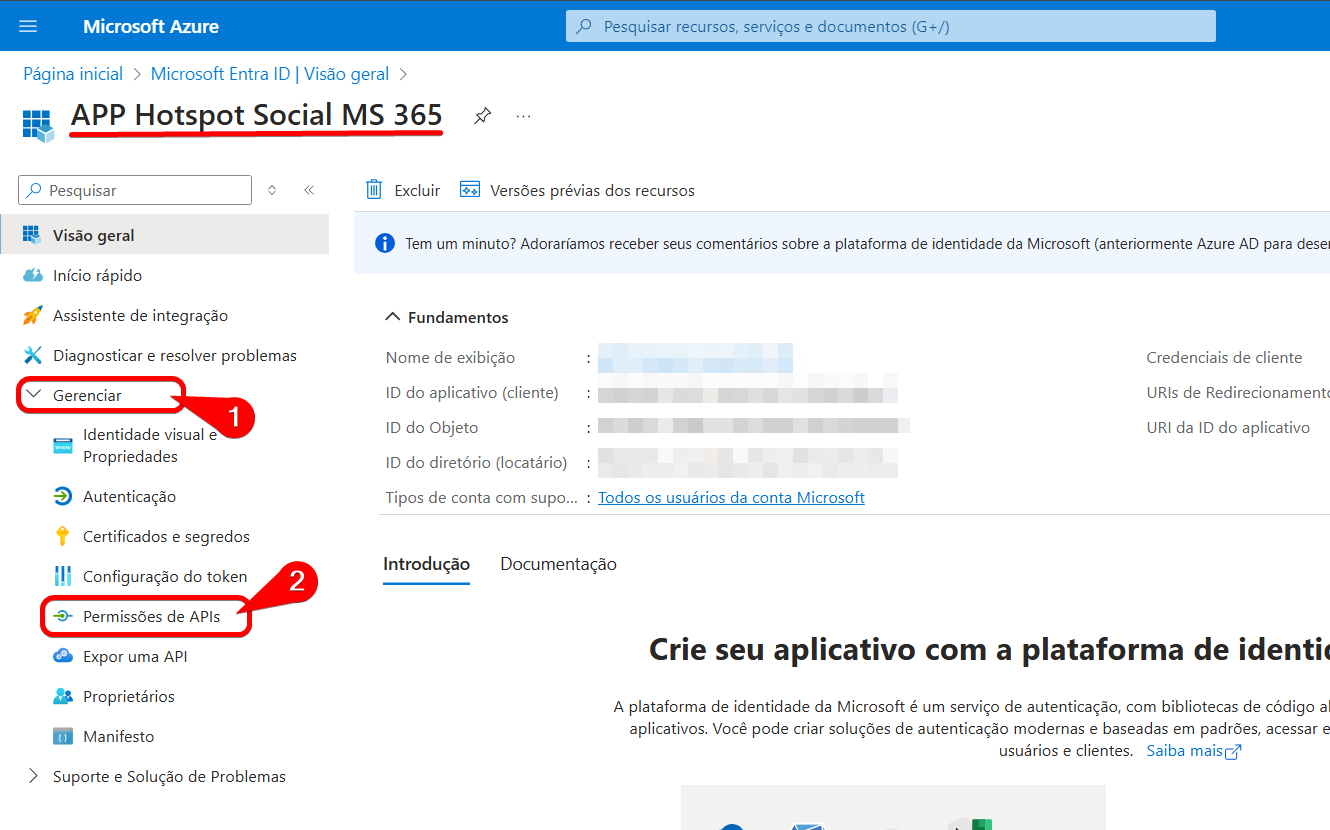Collapse the Gerenciar section
The width and height of the screenshot is (1330, 830).
coord(35,395)
